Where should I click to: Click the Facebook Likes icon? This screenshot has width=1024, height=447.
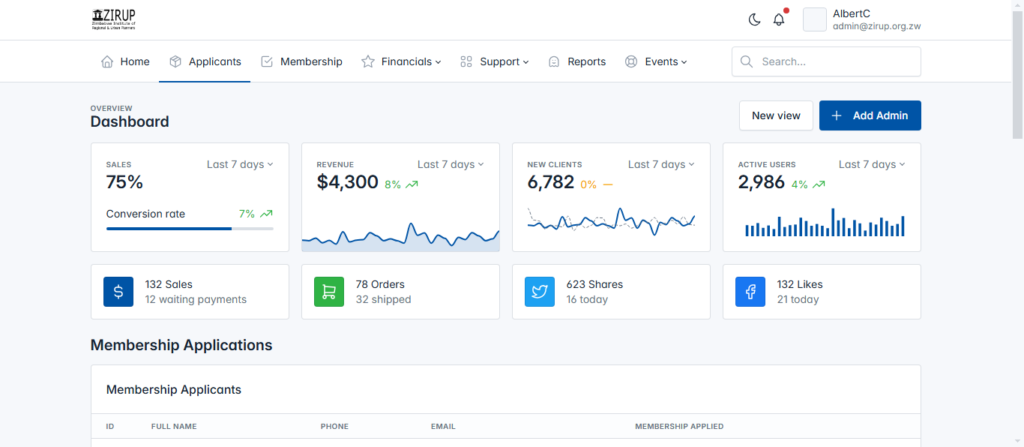click(x=750, y=292)
